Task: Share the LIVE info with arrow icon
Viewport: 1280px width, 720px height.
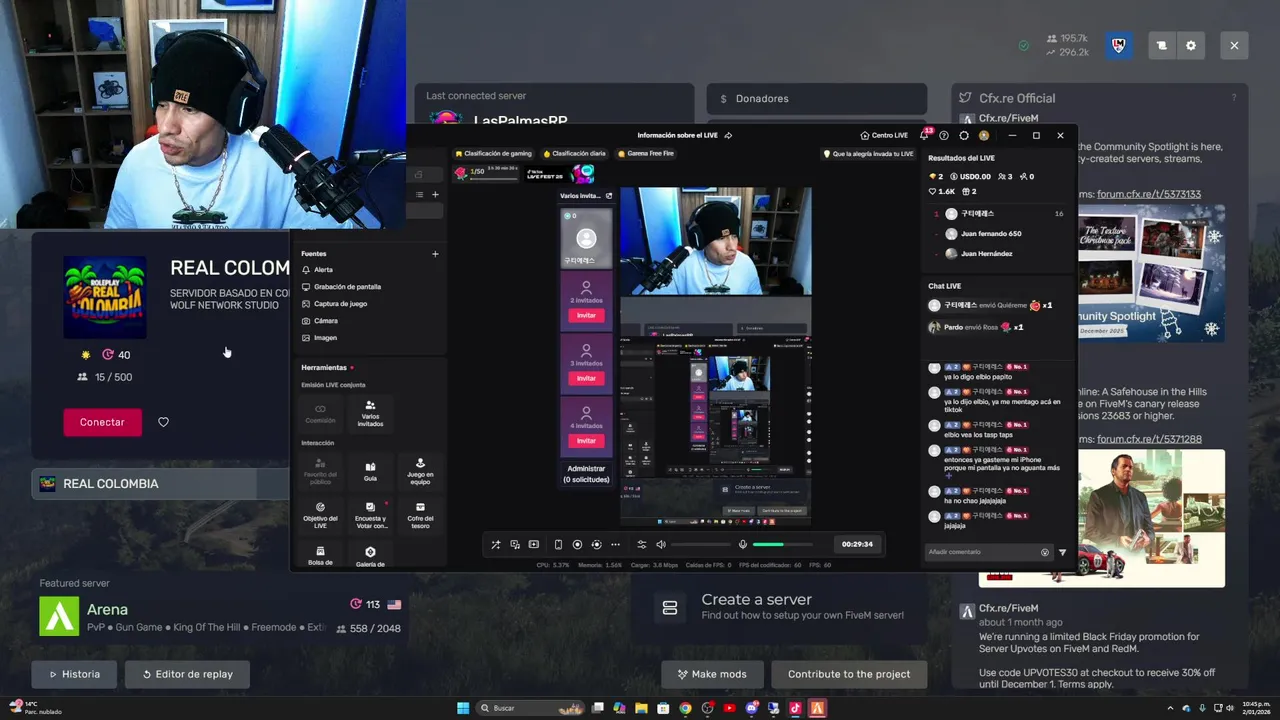Action: click(728, 135)
